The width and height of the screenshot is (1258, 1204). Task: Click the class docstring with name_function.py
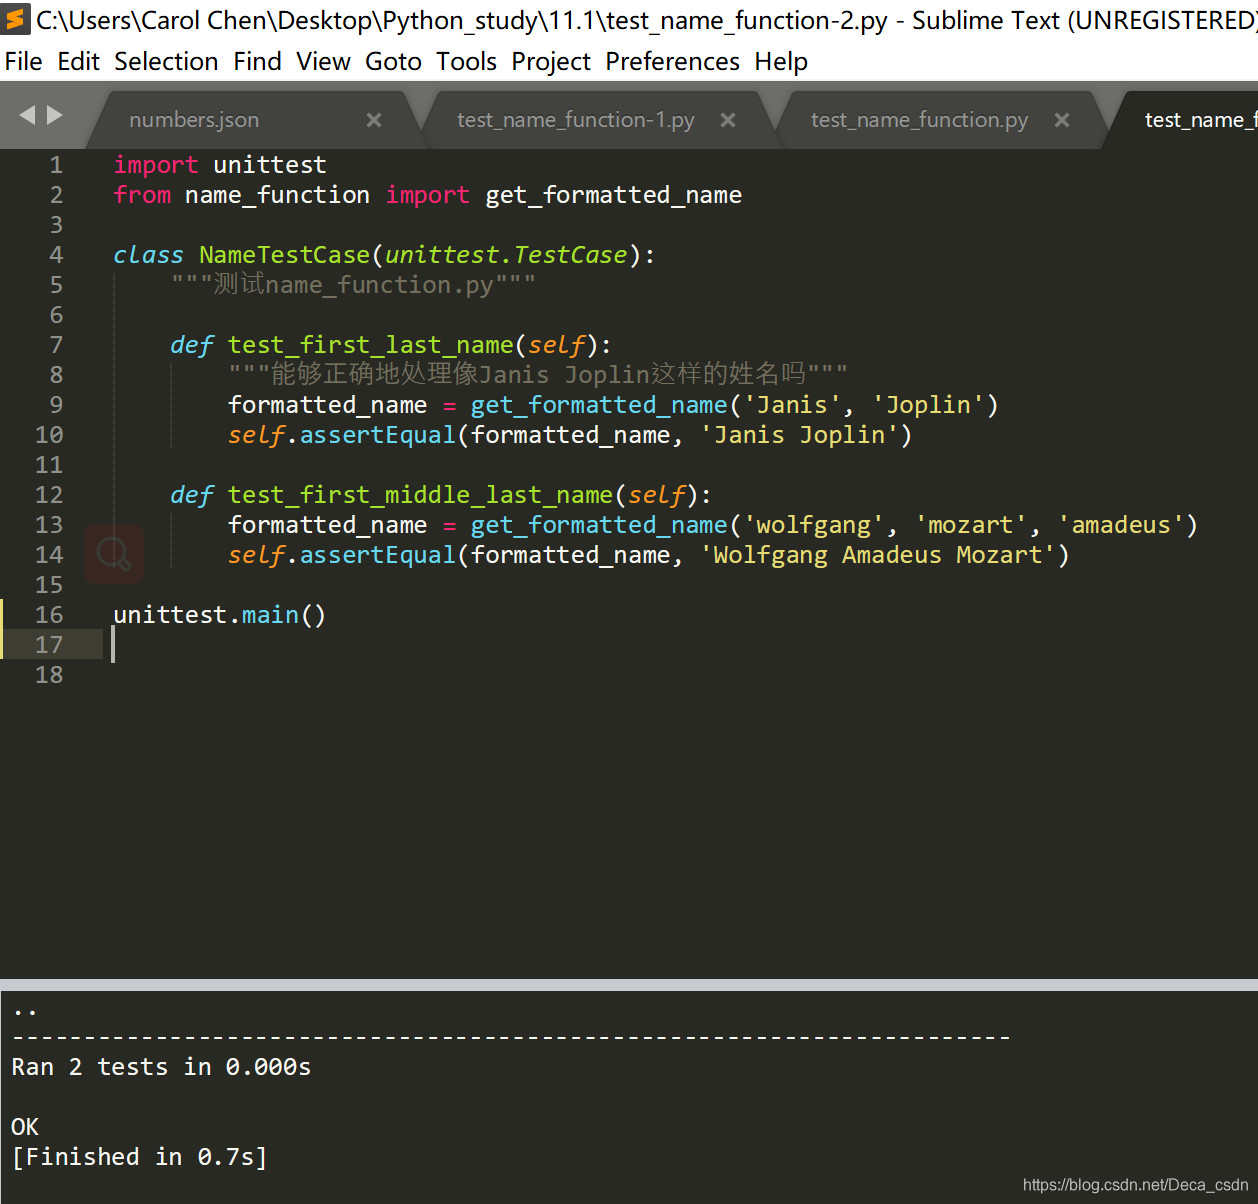coord(353,285)
